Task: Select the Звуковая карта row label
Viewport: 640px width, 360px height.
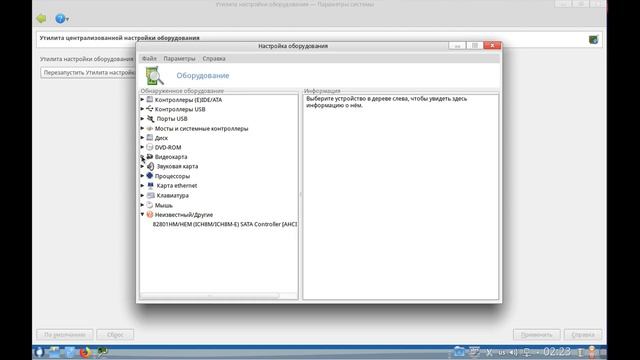Action: click(x=177, y=166)
